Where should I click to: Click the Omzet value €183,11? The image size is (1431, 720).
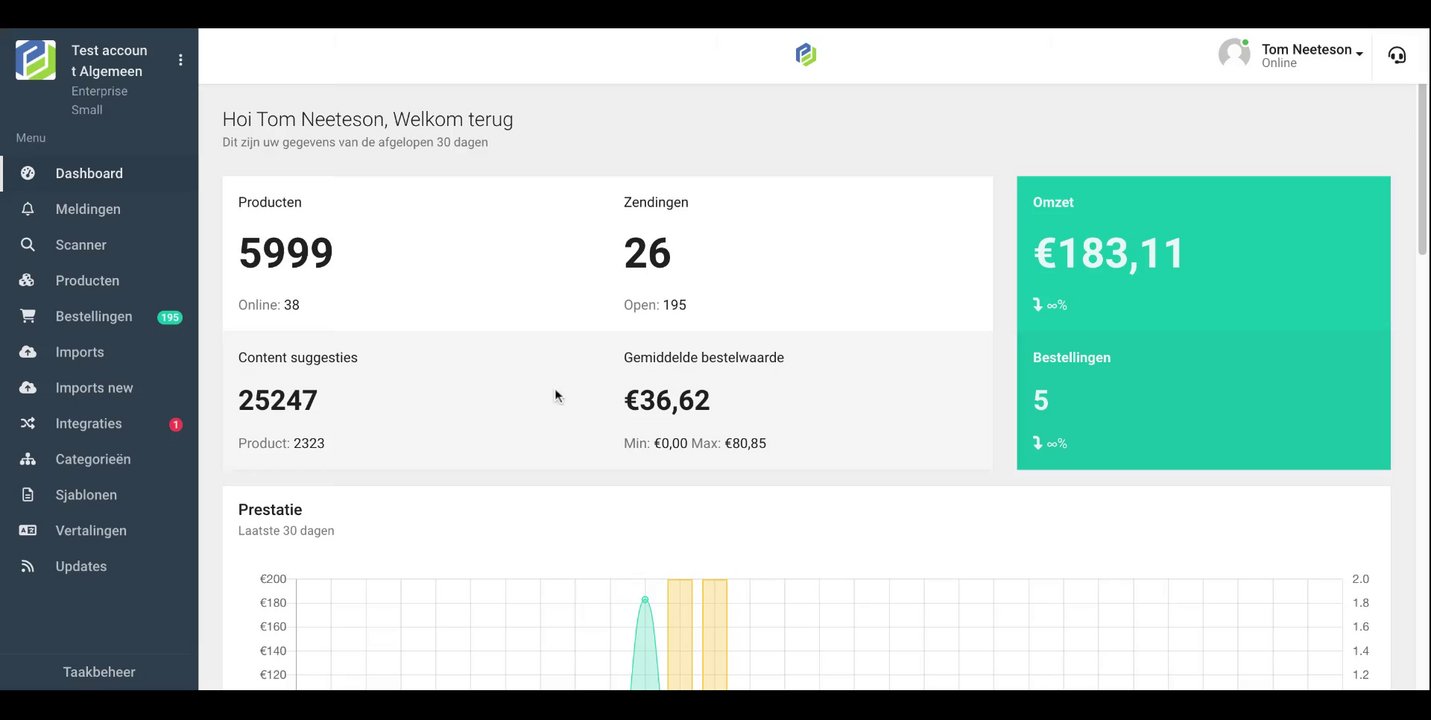coord(1109,254)
